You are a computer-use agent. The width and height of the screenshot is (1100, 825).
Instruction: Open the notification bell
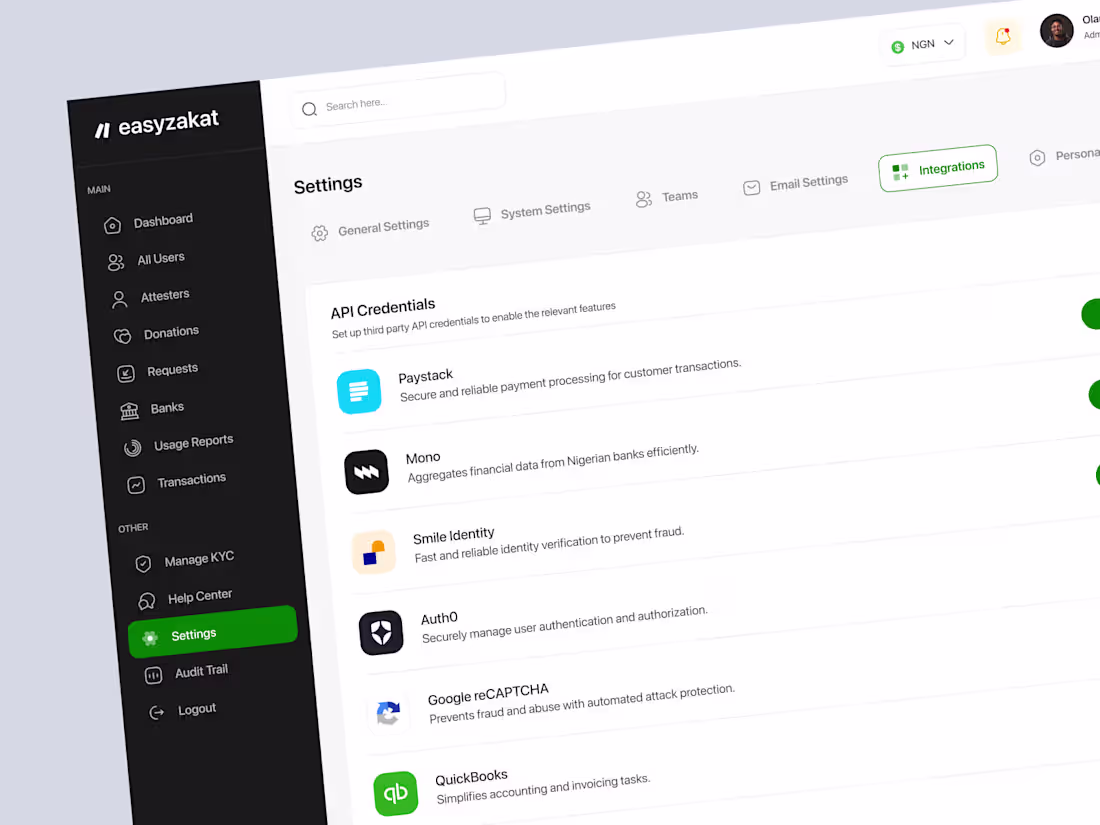pos(1003,35)
